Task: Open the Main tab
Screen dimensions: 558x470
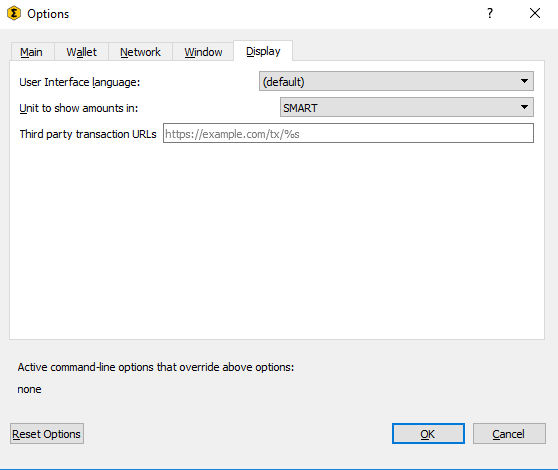Action: 32,52
